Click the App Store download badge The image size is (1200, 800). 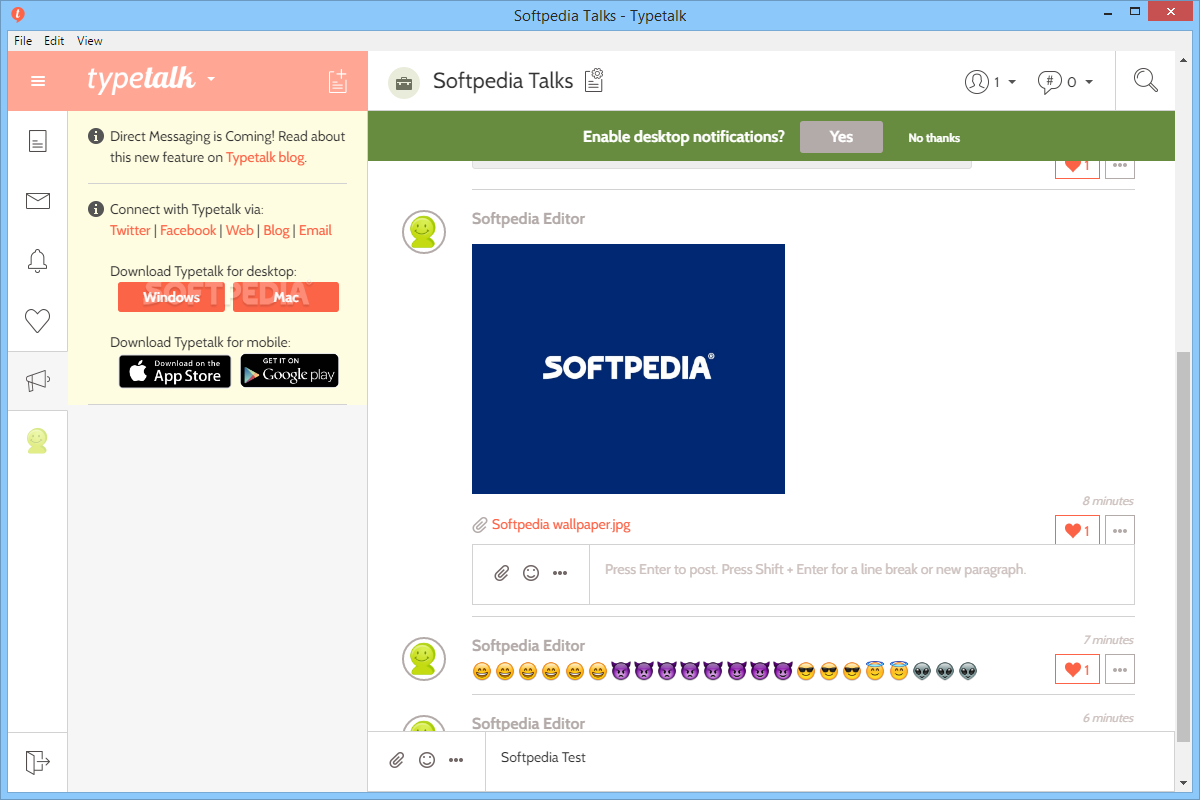pos(175,371)
